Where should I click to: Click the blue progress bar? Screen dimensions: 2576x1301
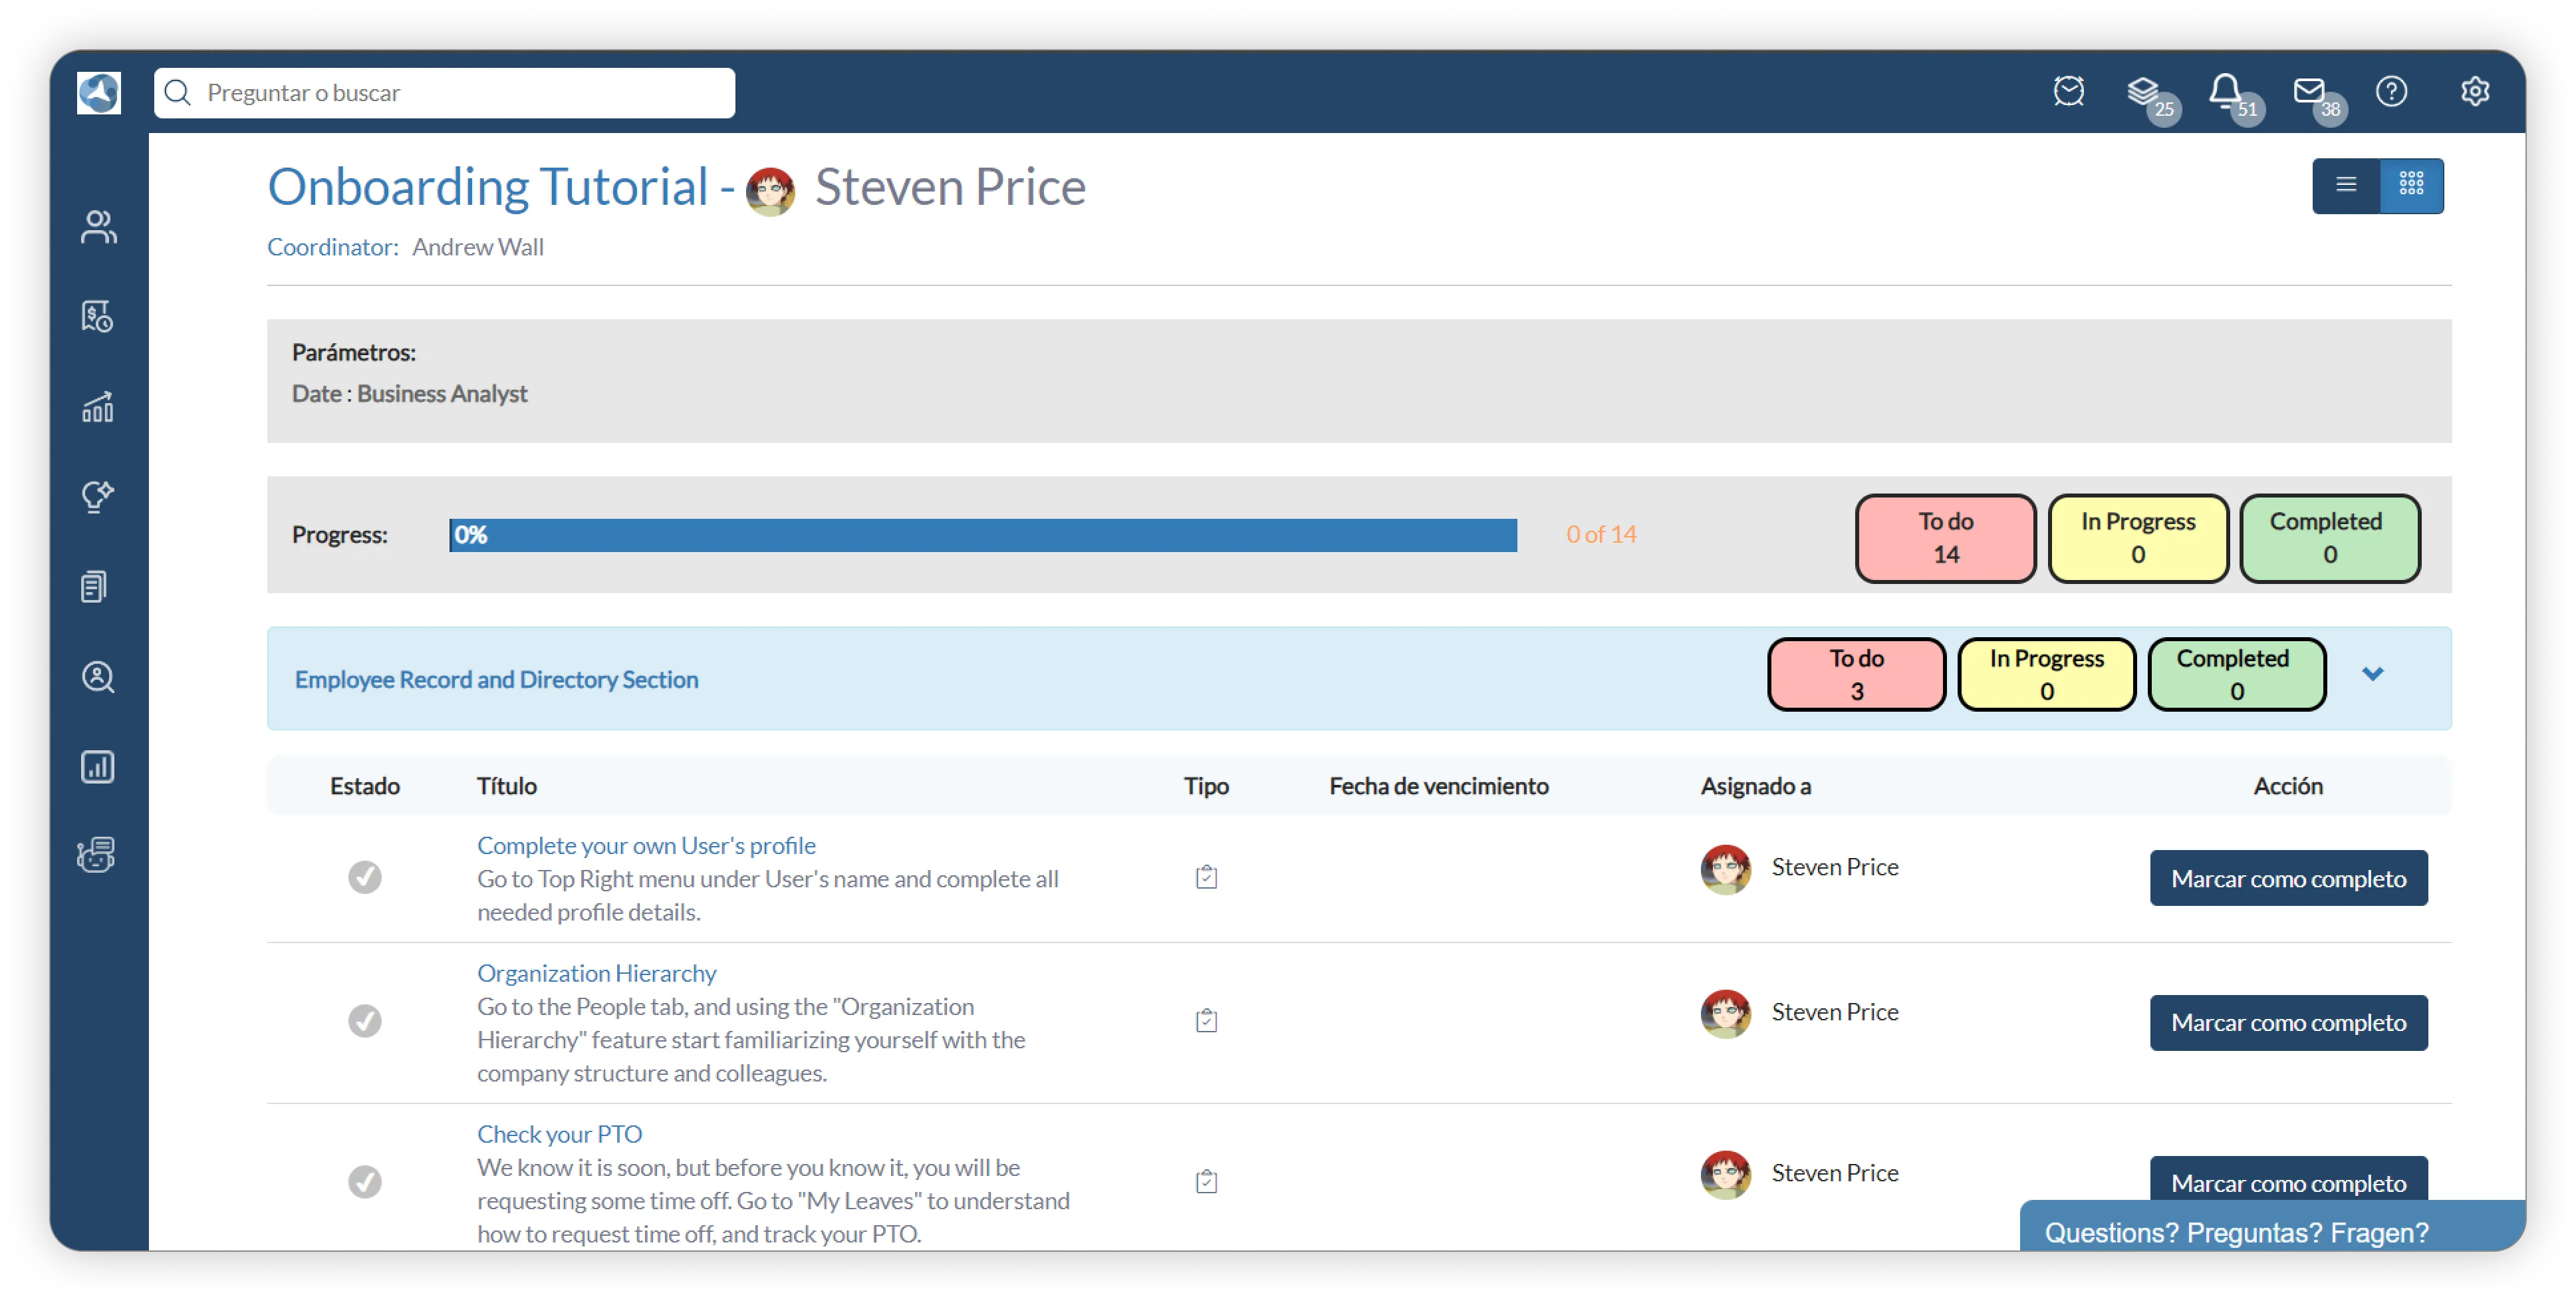(983, 535)
